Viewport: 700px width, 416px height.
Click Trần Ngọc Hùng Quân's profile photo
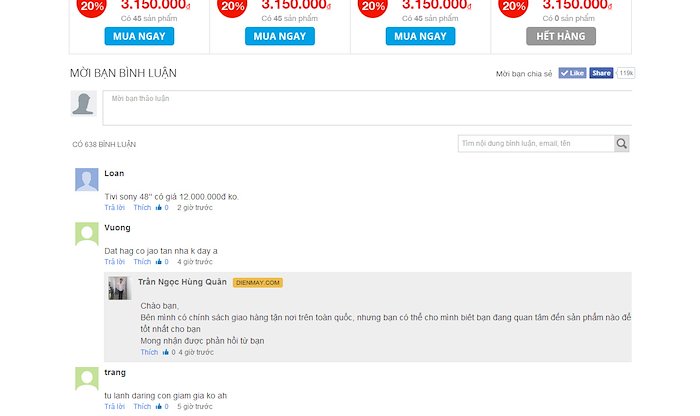(119, 288)
